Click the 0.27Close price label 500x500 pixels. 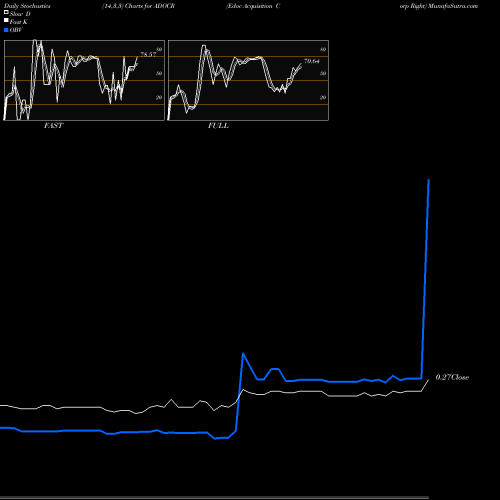452,377
